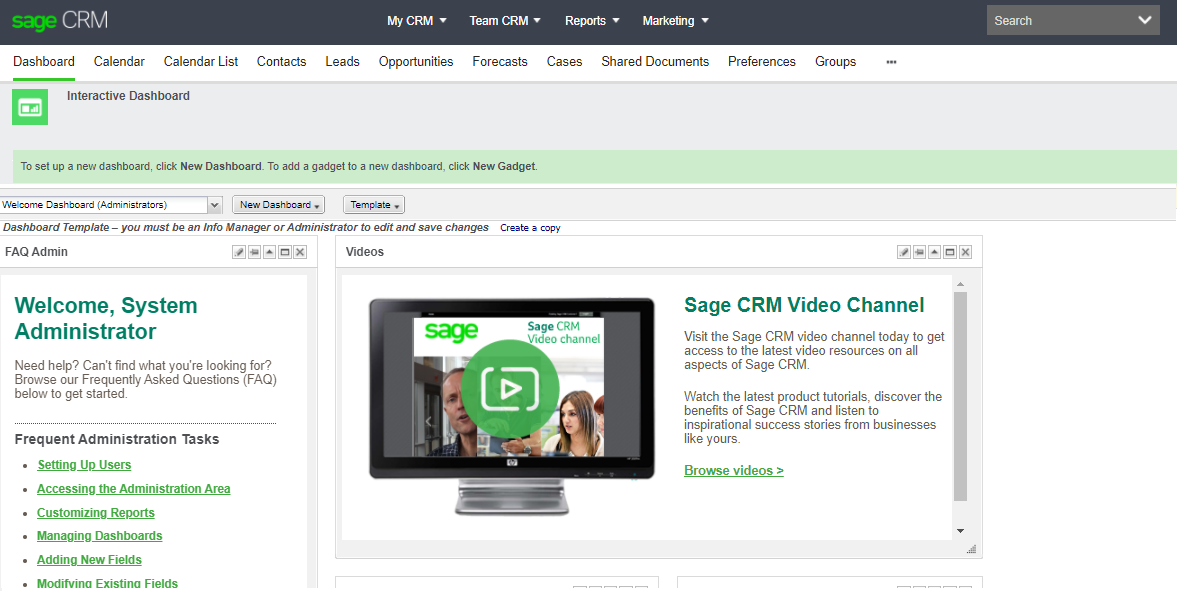1177x591 pixels.
Task: Open the Leads tab
Action: pyautogui.click(x=342, y=62)
